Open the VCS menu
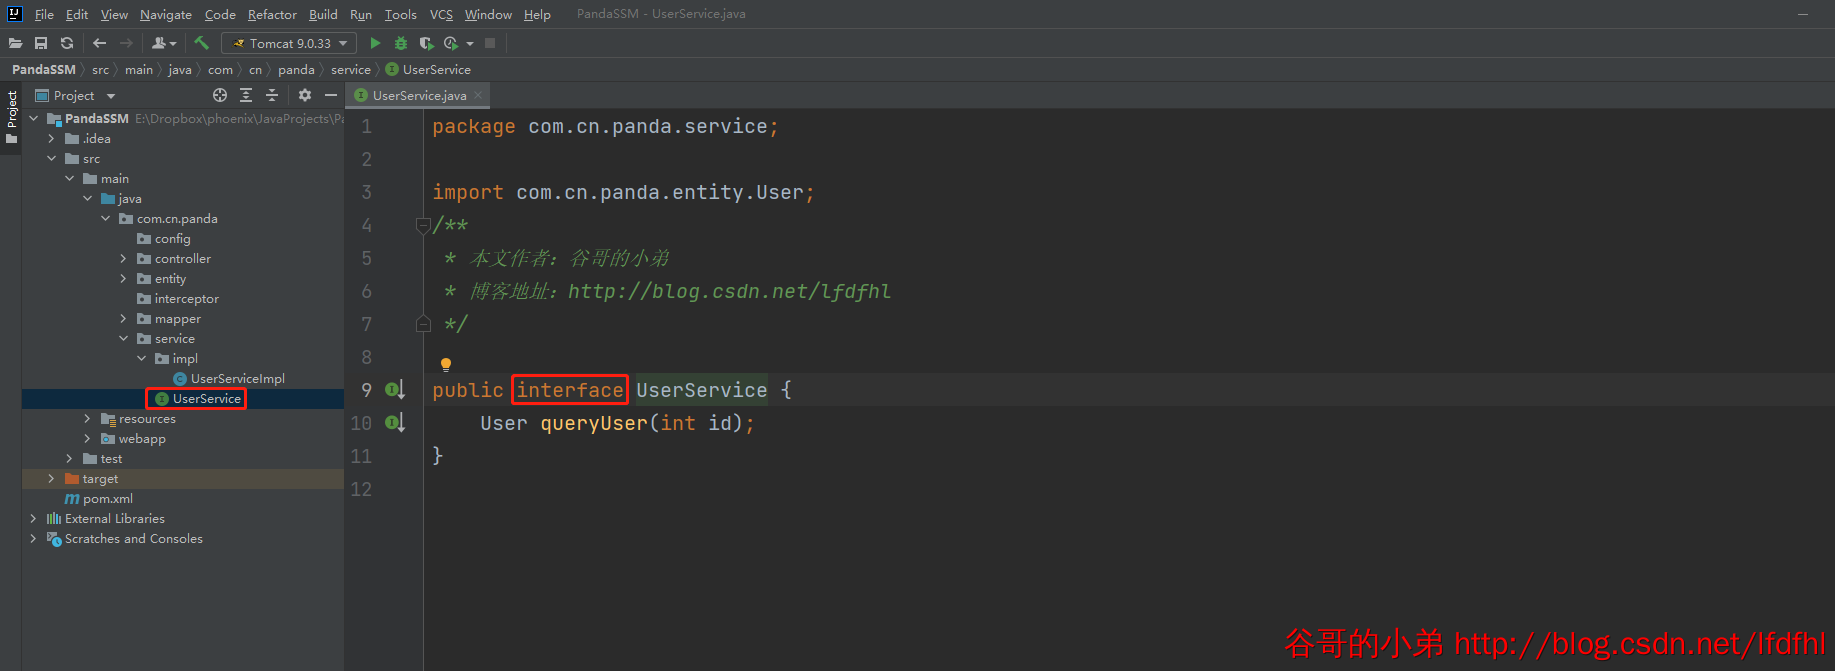This screenshot has height=671, width=1835. point(441,14)
